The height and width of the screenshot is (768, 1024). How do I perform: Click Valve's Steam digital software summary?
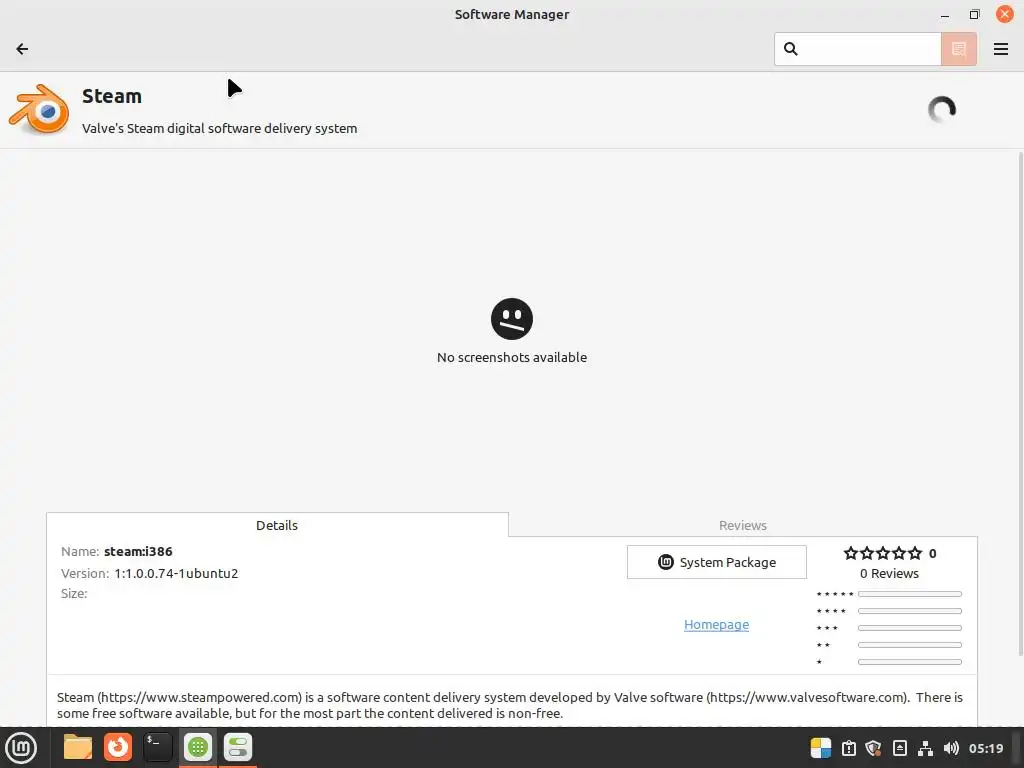(x=219, y=129)
